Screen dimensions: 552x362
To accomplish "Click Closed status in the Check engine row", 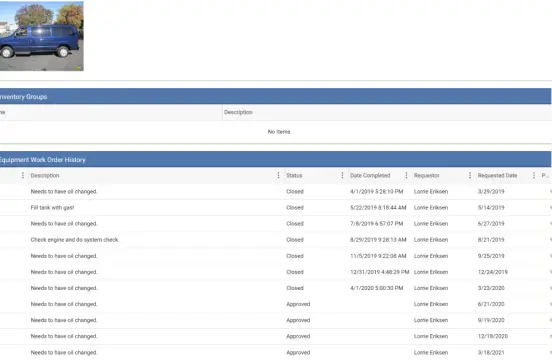I will pos(295,240).
